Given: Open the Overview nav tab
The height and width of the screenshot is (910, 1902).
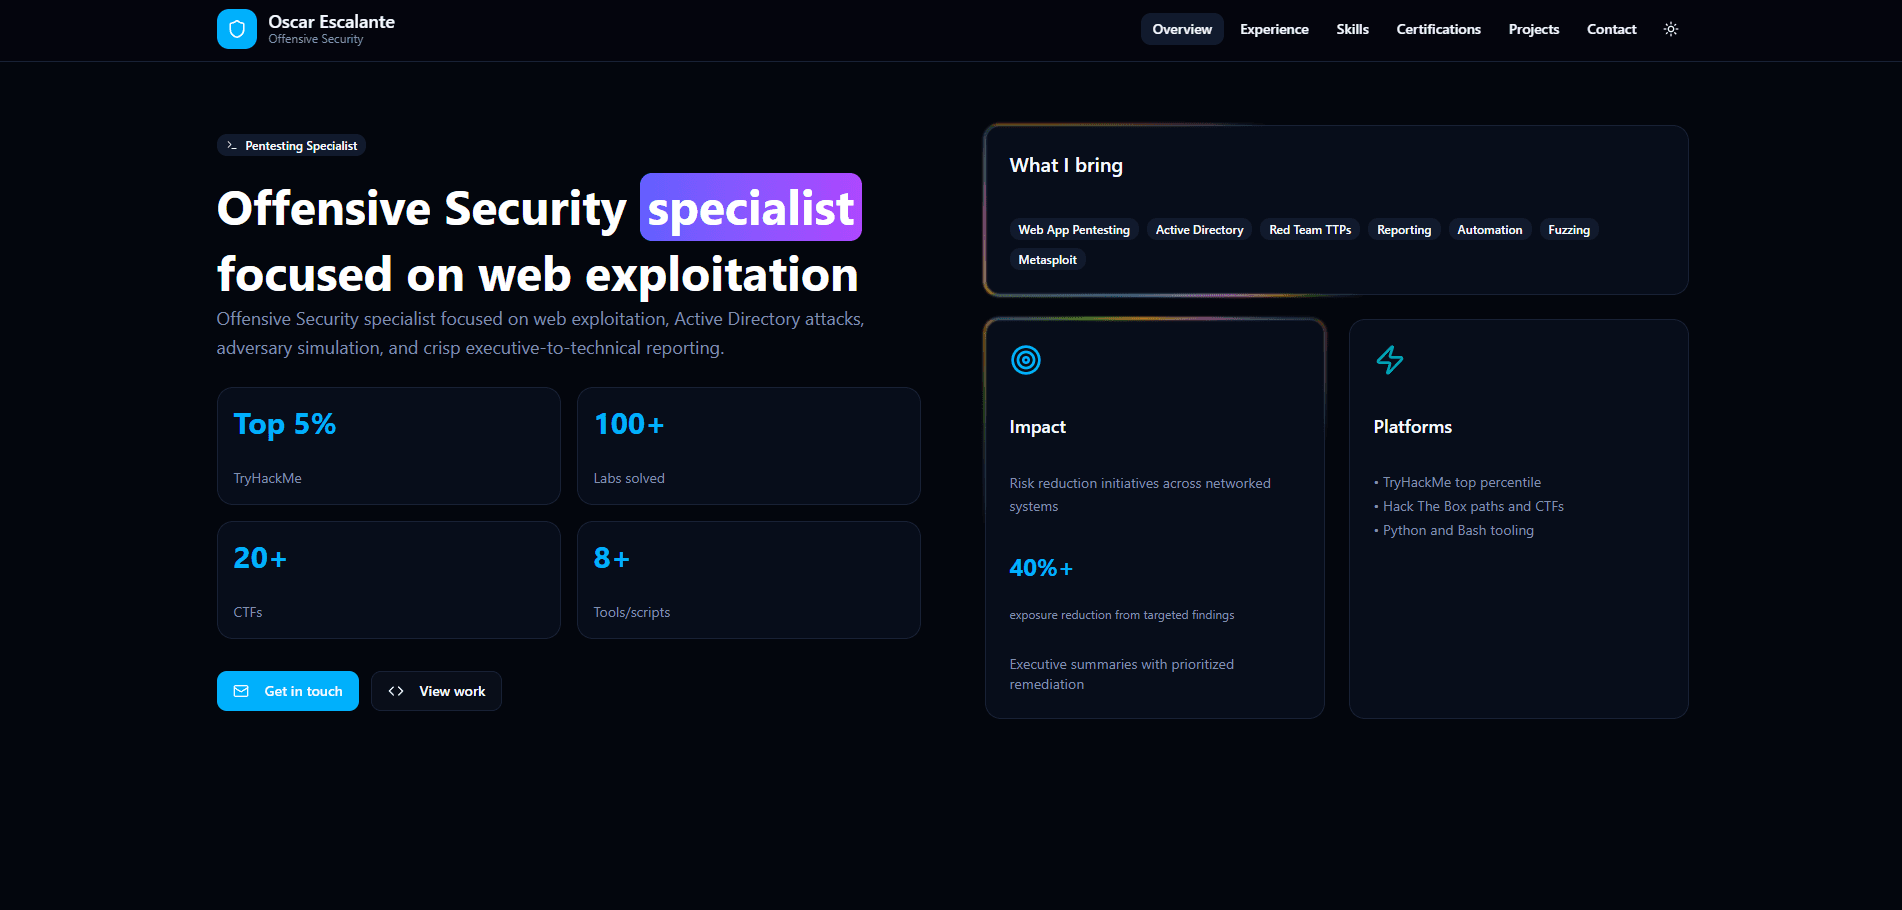Looking at the screenshot, I should pyautogui.click(x=1181, y=29).
